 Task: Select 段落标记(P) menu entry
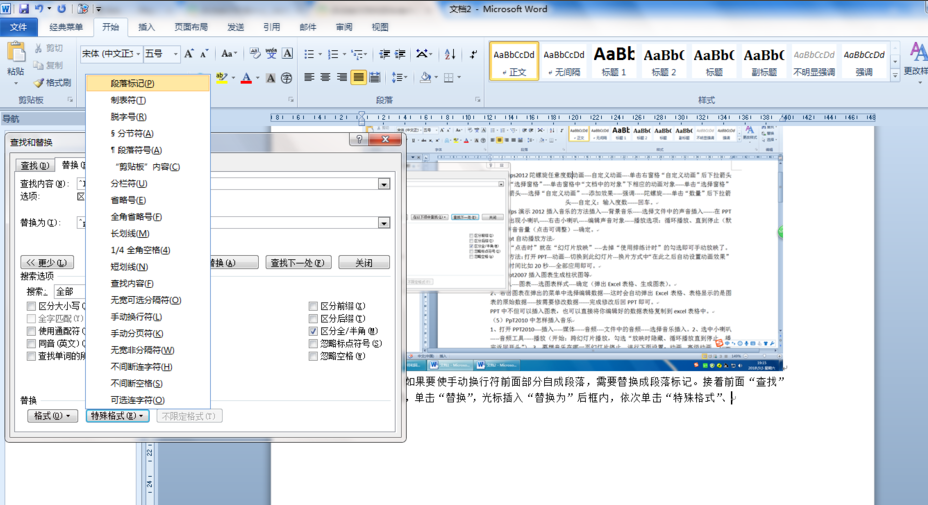[148, 83]
